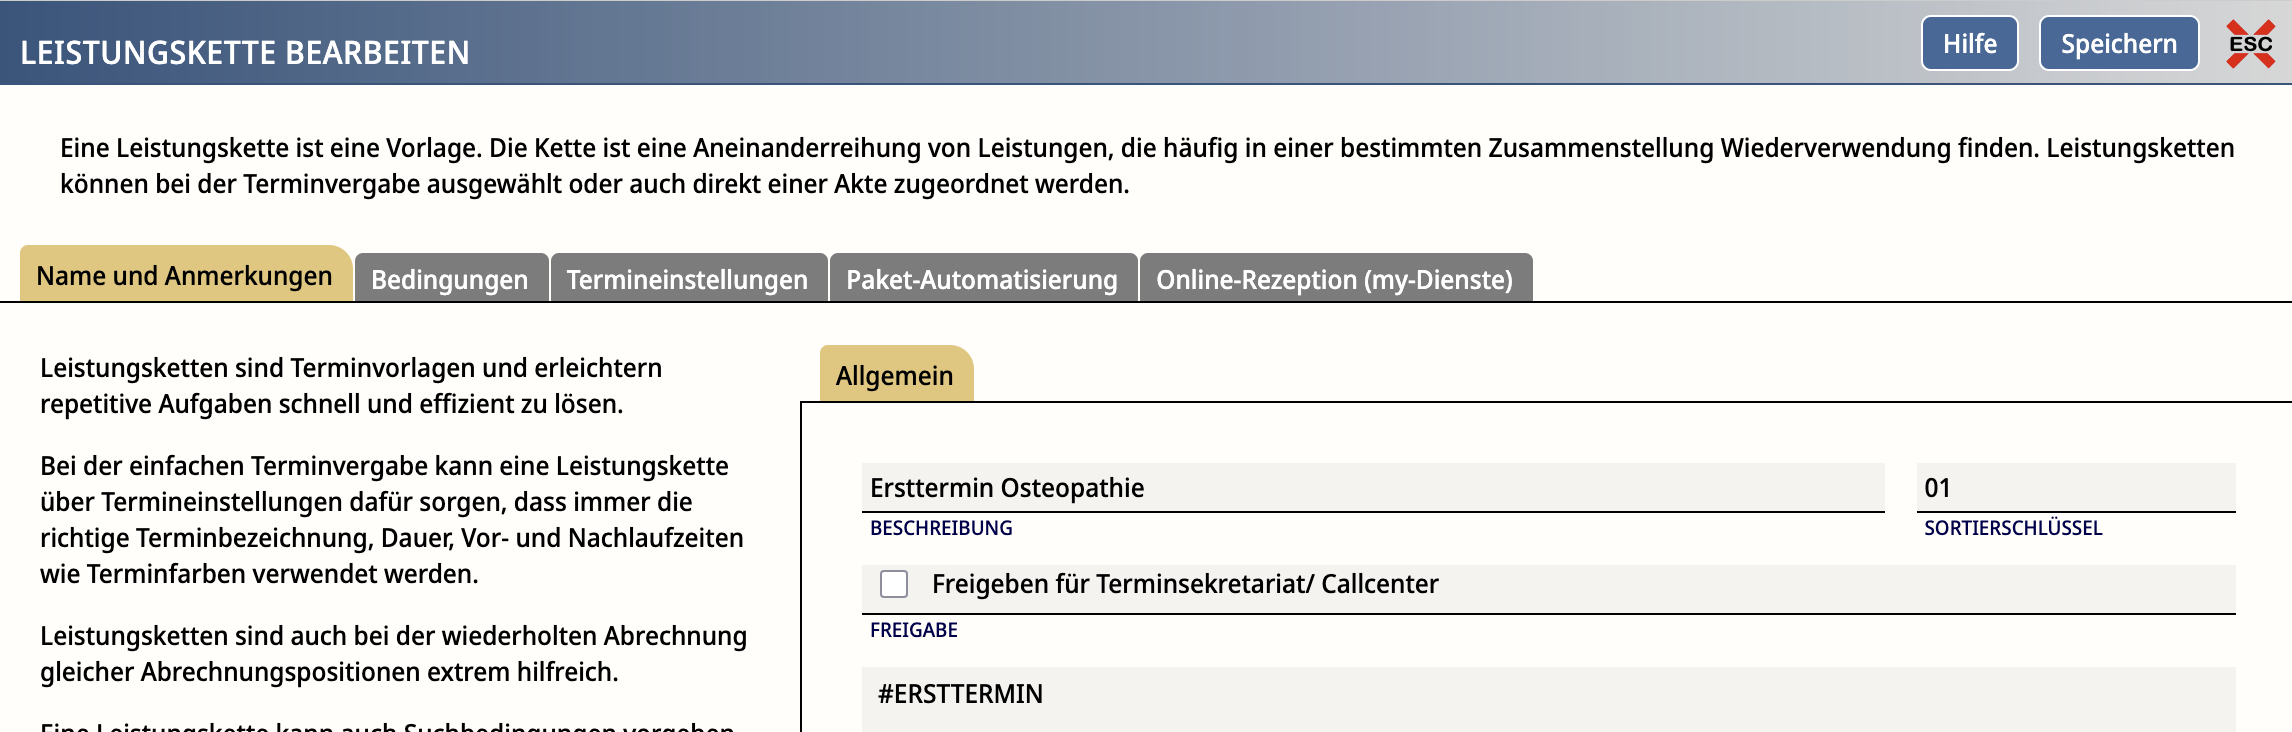Close the dialog with the ESC icon
This screenshot has height=732, width=2292.
click(2250, 45)
